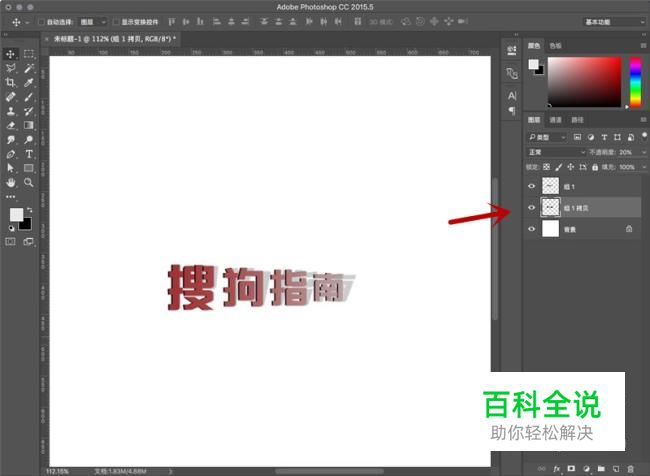
Task: Filter layers by smart objects
Action: (x=631, y=137)
